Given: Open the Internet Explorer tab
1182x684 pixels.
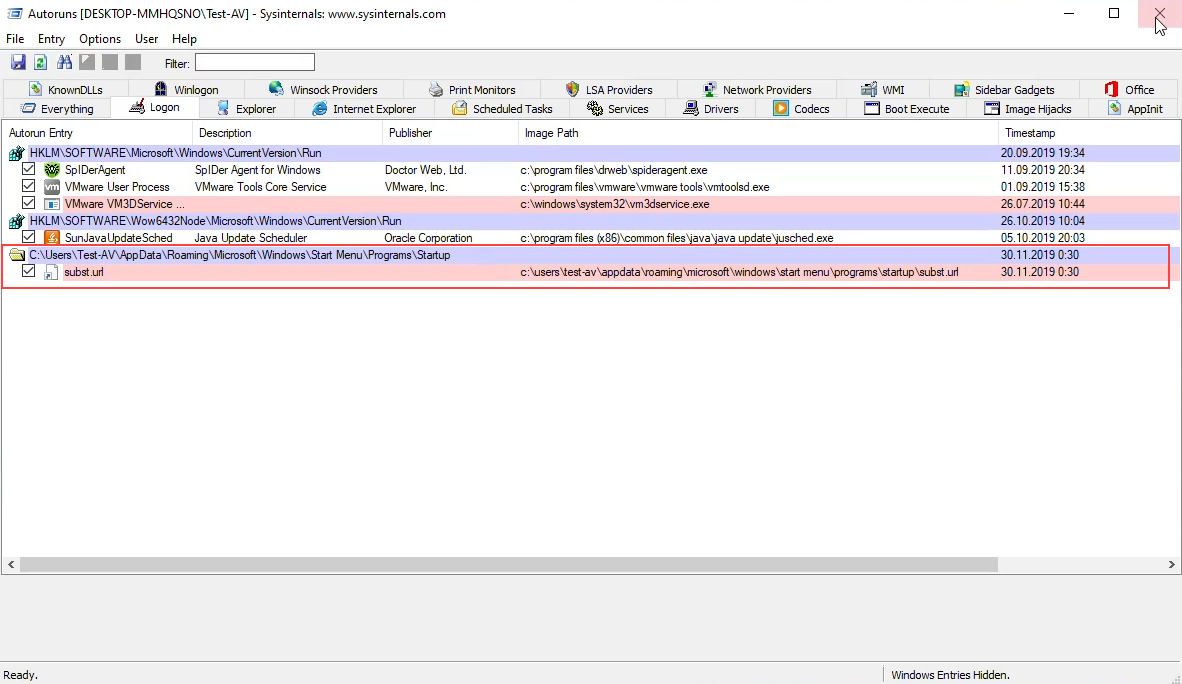Looking at the screenshot, I should coord(364,109).
